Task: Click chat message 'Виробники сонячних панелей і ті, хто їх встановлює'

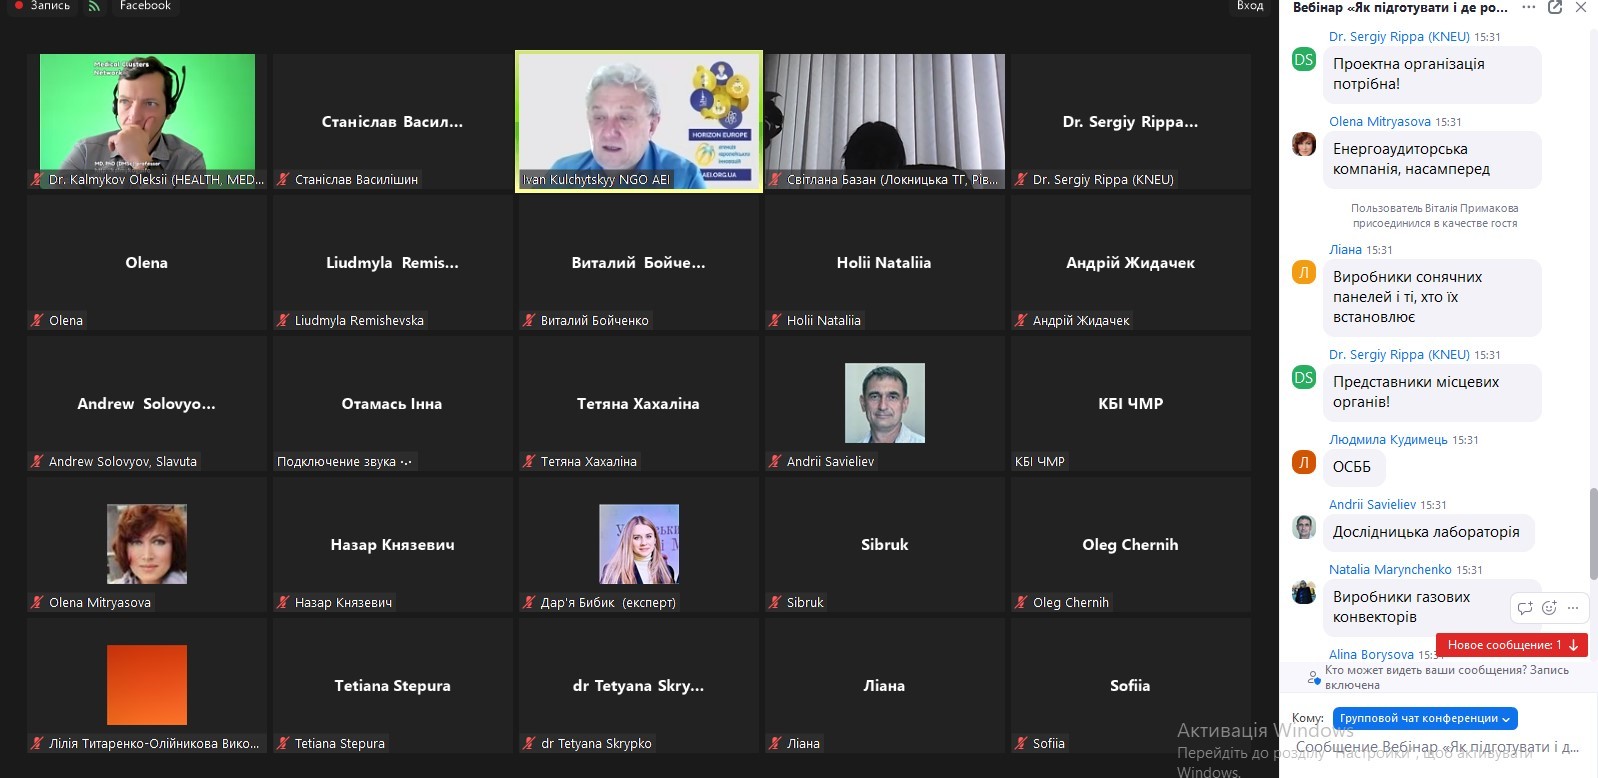Action: tap(1433, 297)
